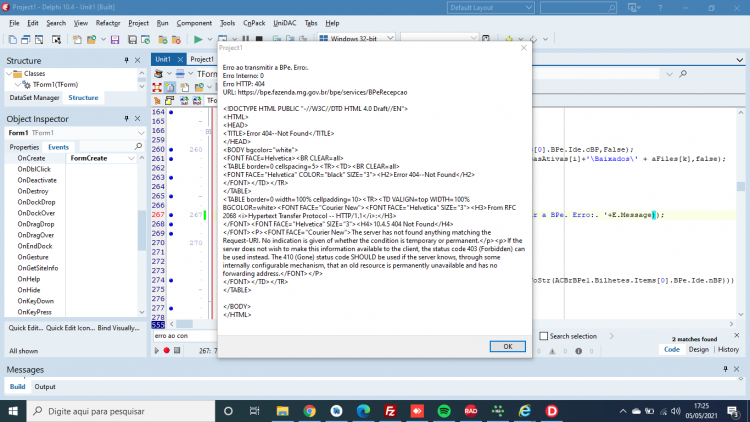The width and height of the screenshot is (750, 422).
Task: Close the Structure panel
Action: [x=137, y=60]
